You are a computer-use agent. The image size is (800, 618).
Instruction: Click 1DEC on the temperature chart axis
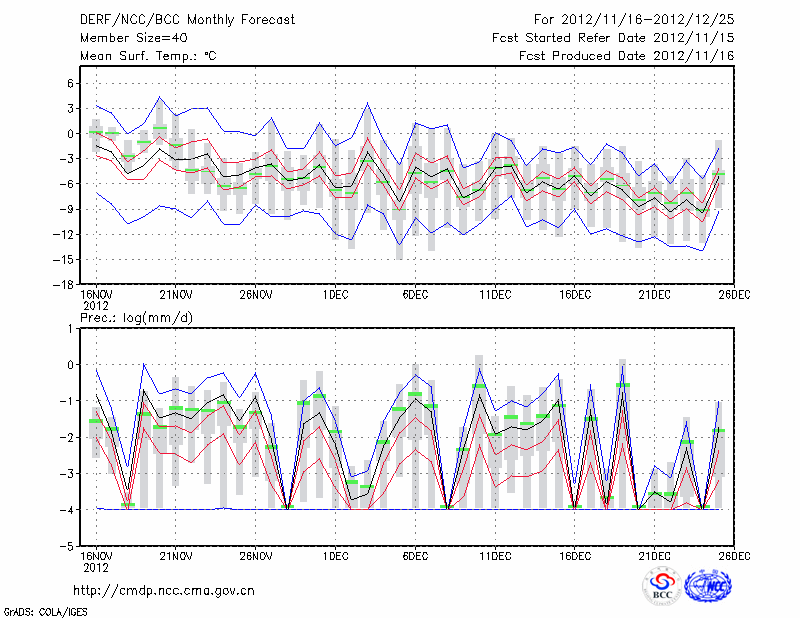point(335,294)
